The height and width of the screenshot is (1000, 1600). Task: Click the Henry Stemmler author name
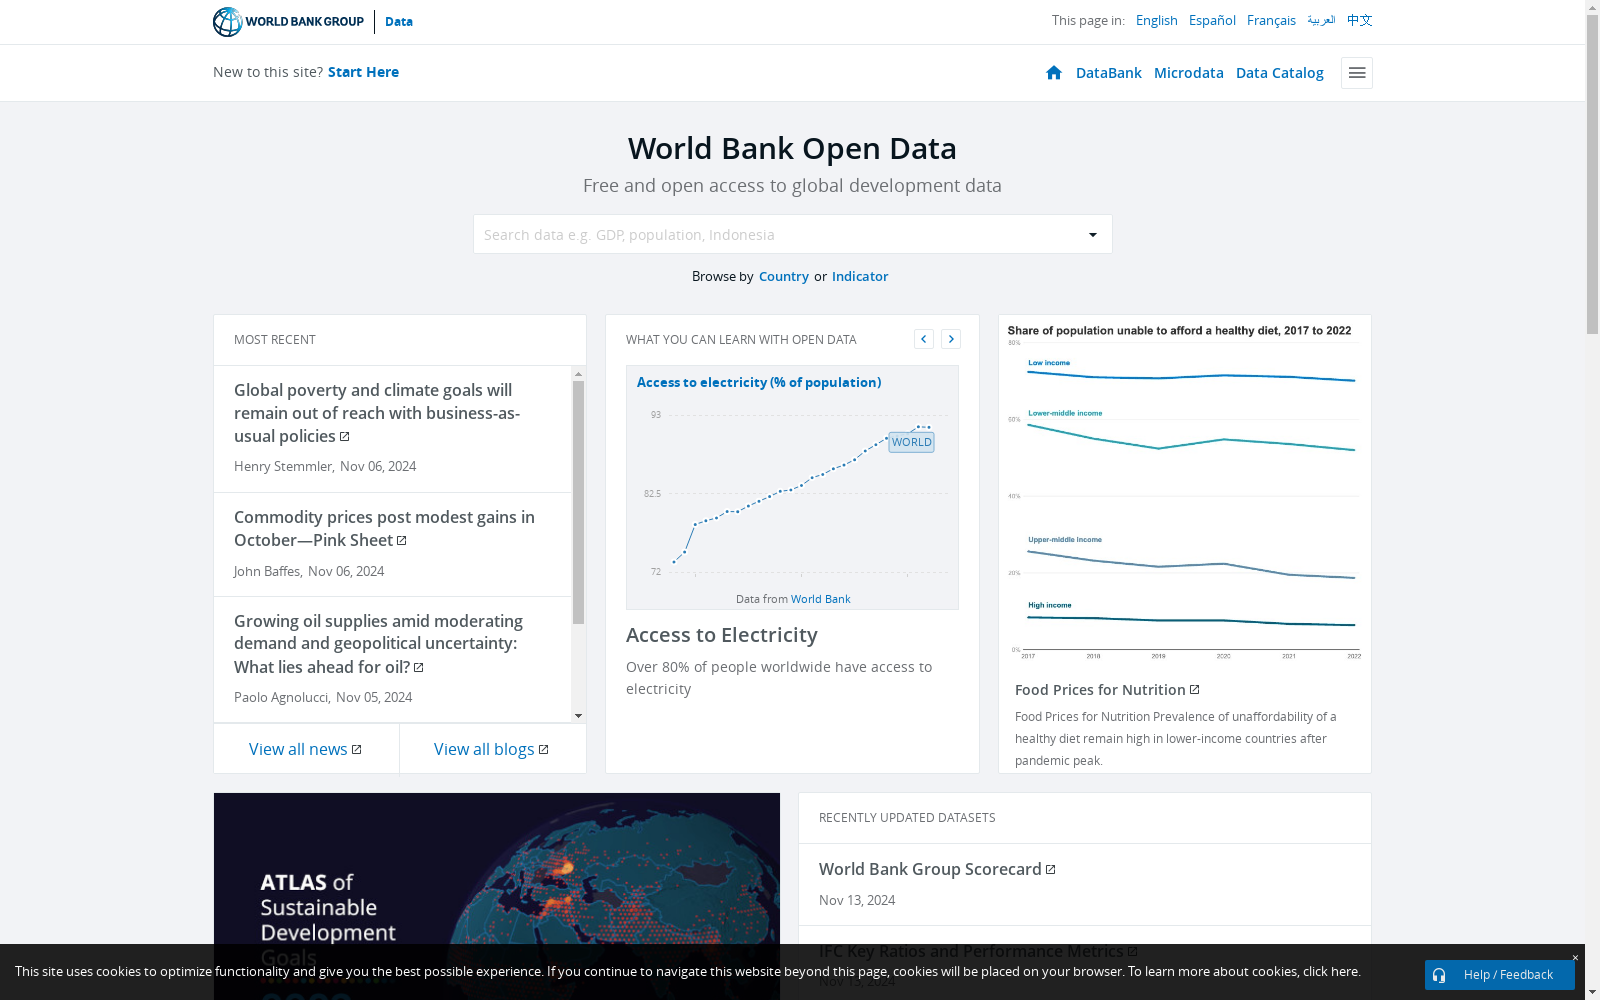[283, 466]
